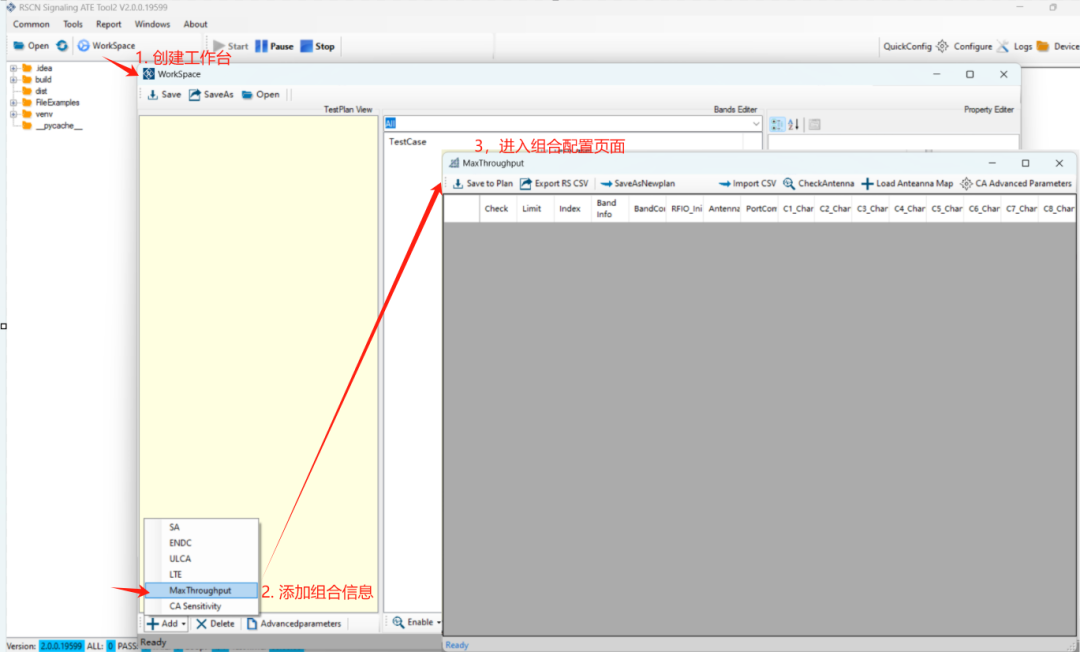Click the MaxThroughput window title icon
This screenshot has width=1080, height=652.
454,163
